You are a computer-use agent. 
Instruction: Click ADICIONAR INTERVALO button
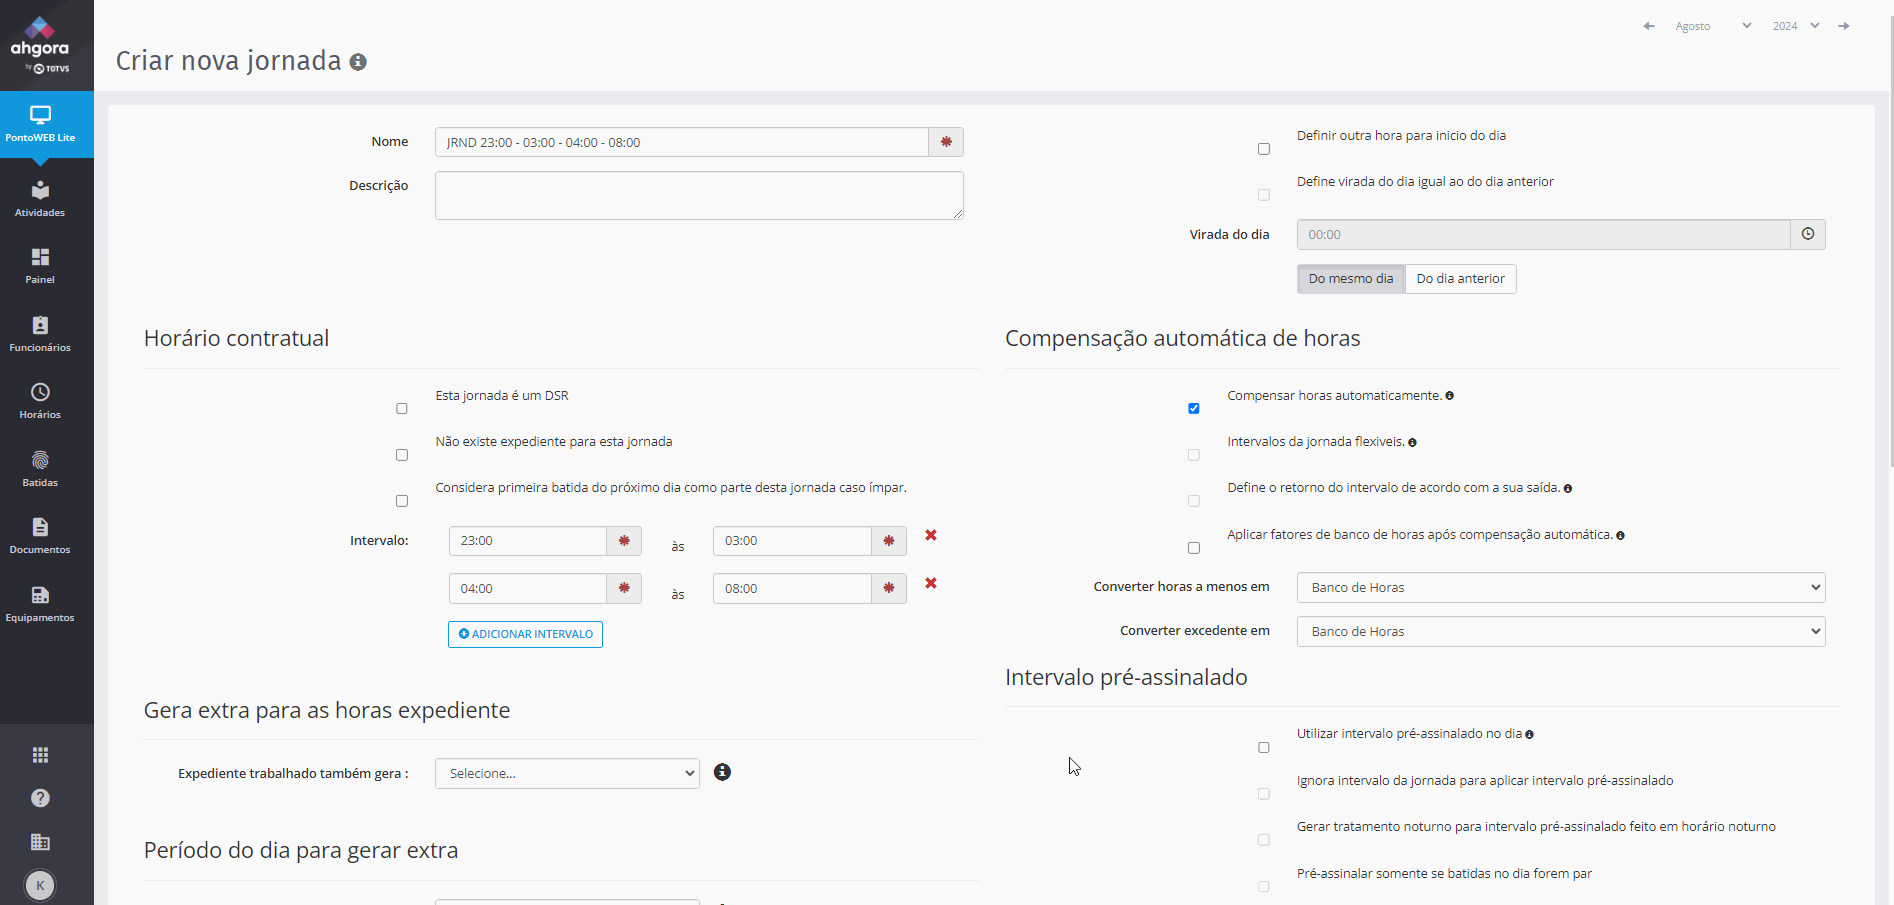click(x=525, y=634)
